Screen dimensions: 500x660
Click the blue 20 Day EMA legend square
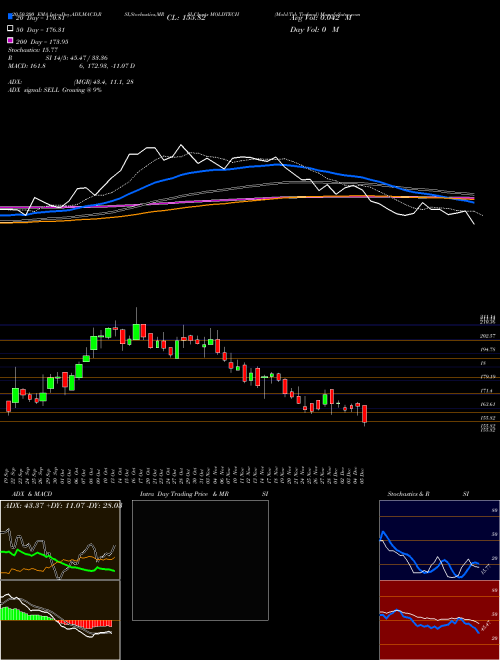[10, 16]
